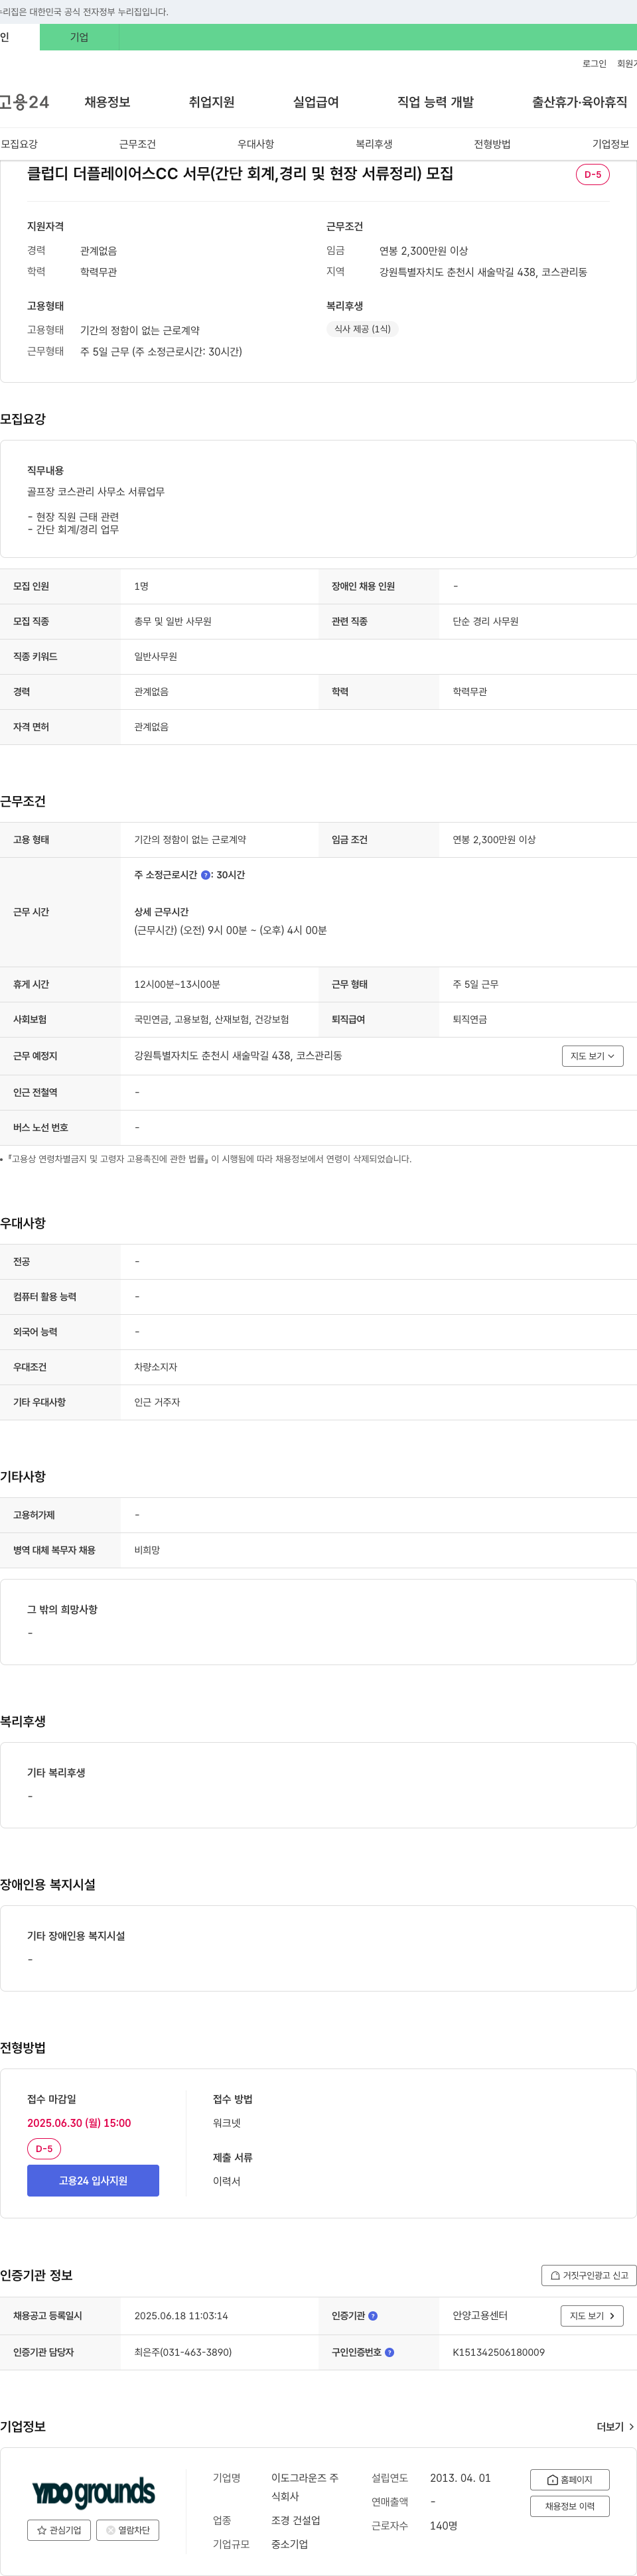Click the 로그인 link
637x2576 pixels.
(594, 64)
